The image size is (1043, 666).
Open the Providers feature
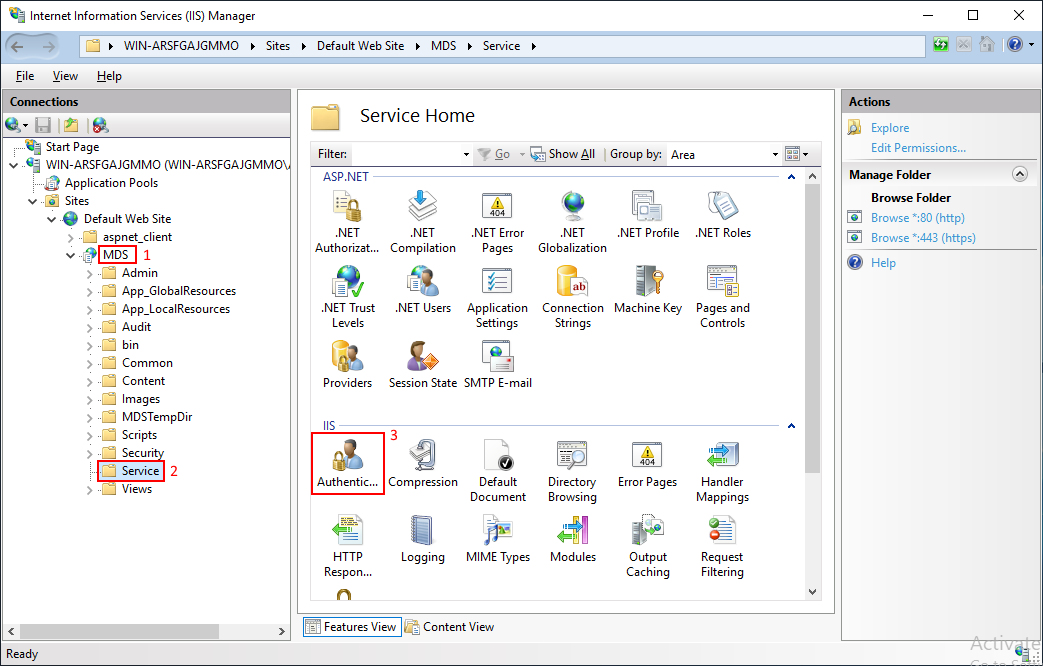(x=347, y=365)
